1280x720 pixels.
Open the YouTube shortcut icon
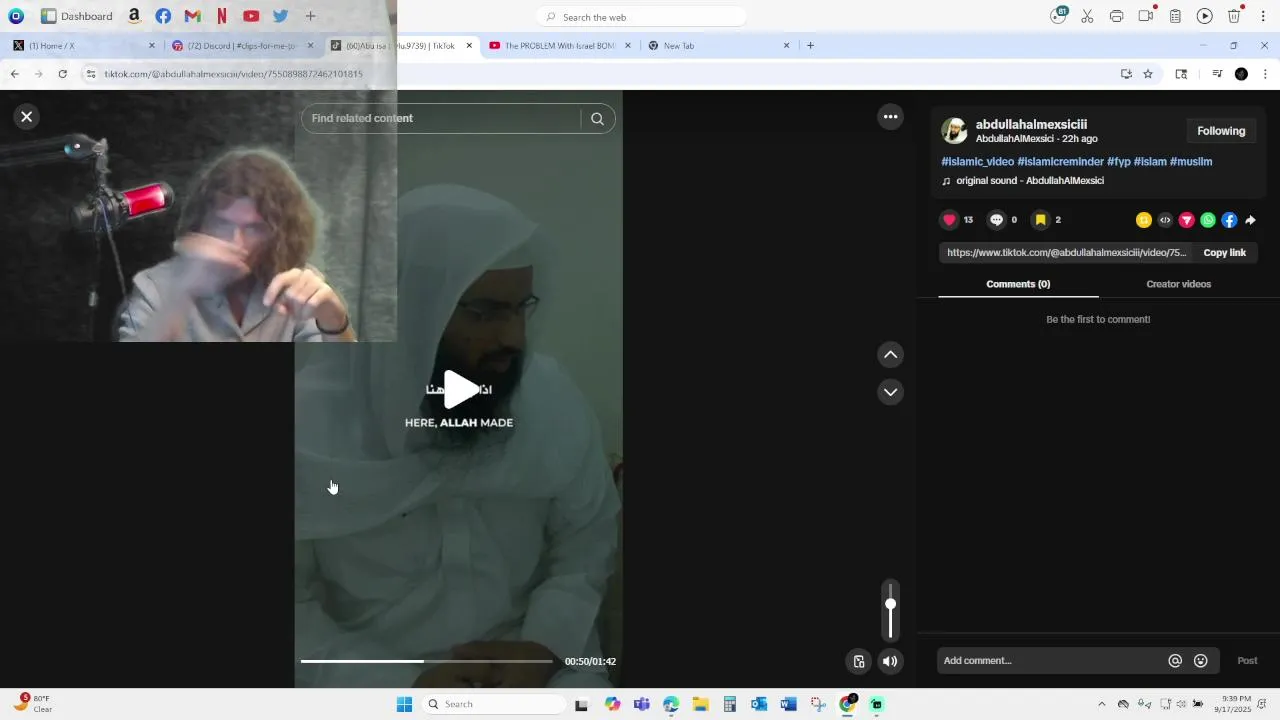(x=251, y=16)
